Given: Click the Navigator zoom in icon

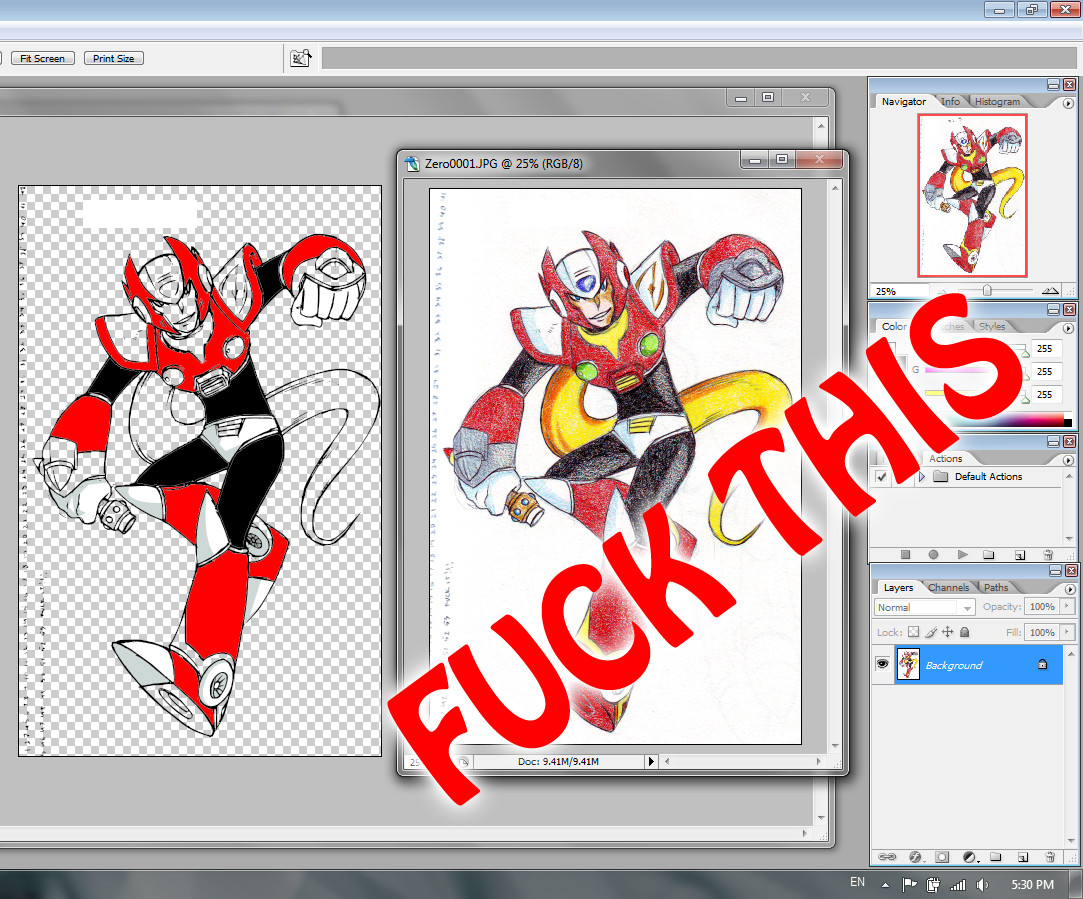Looking at the screenshot, I should point(1050,291).
